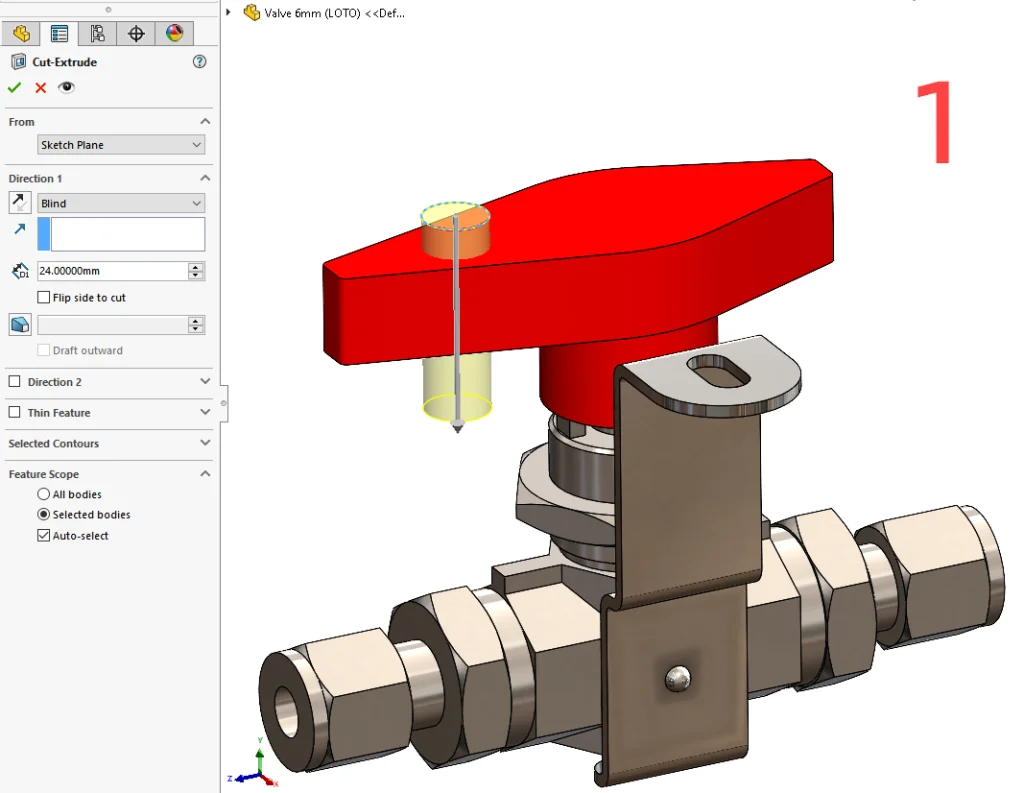Enable Thin Feature checkbox
Screen dimensions: 1024x793
[x=14, y=412]
